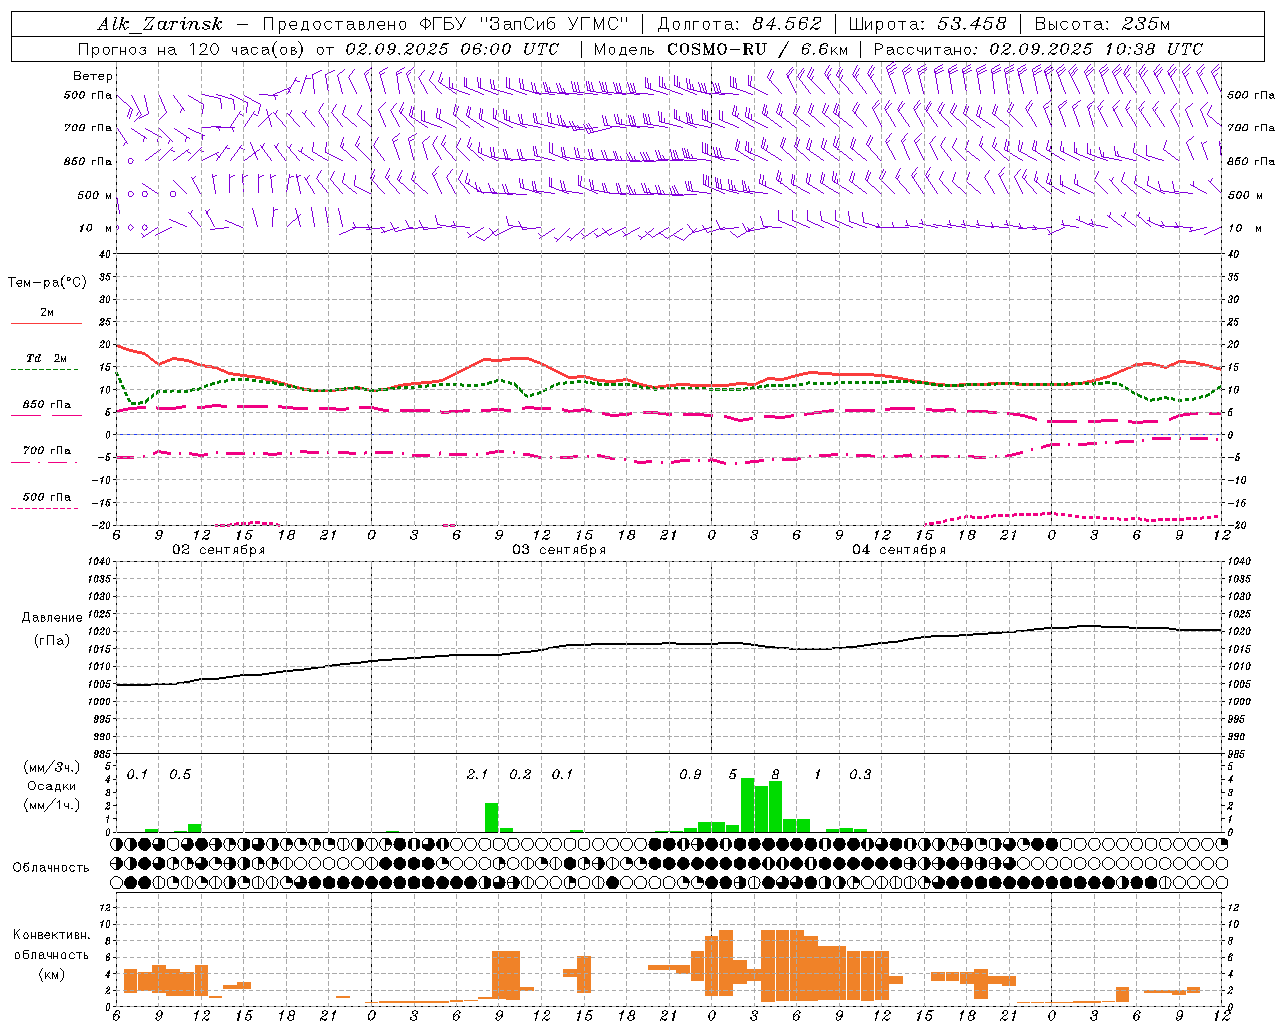Select the 0.3 precipitation total value
The width and height of the screenshot is (1280, 1024).
coord(860,775)
